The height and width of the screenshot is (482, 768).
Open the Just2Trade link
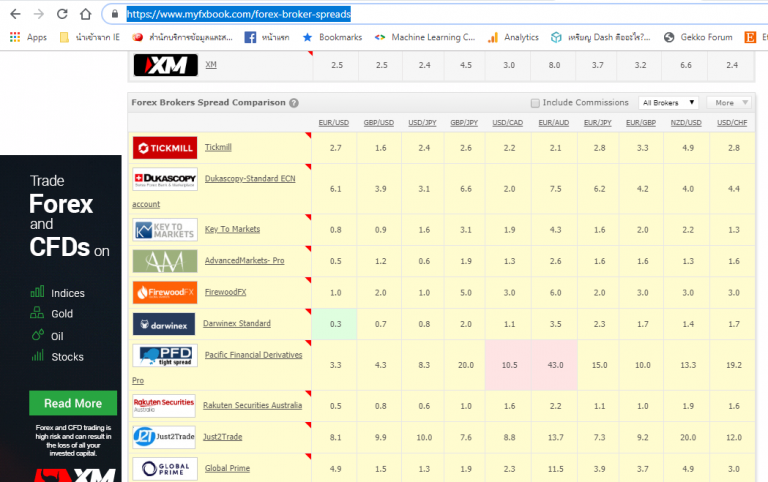click(x=222, y=436)
